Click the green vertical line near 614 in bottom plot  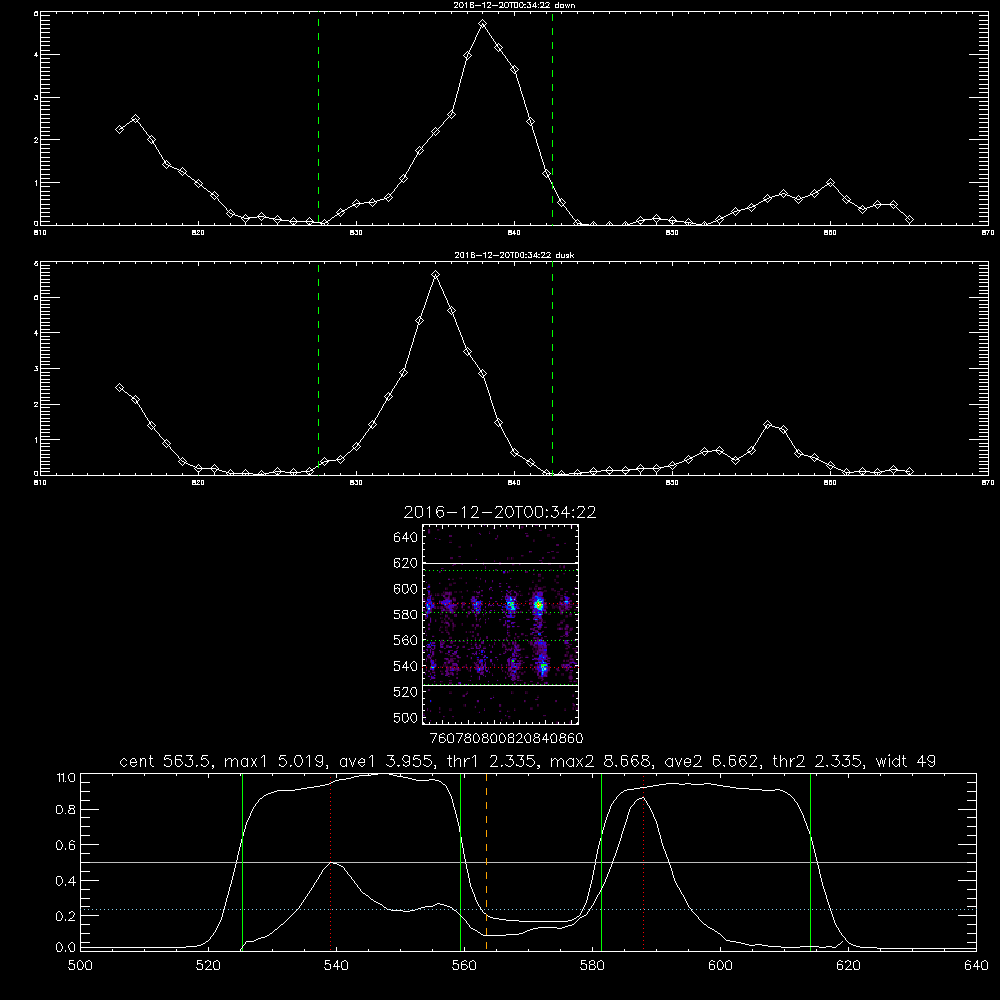click(811, 862)
